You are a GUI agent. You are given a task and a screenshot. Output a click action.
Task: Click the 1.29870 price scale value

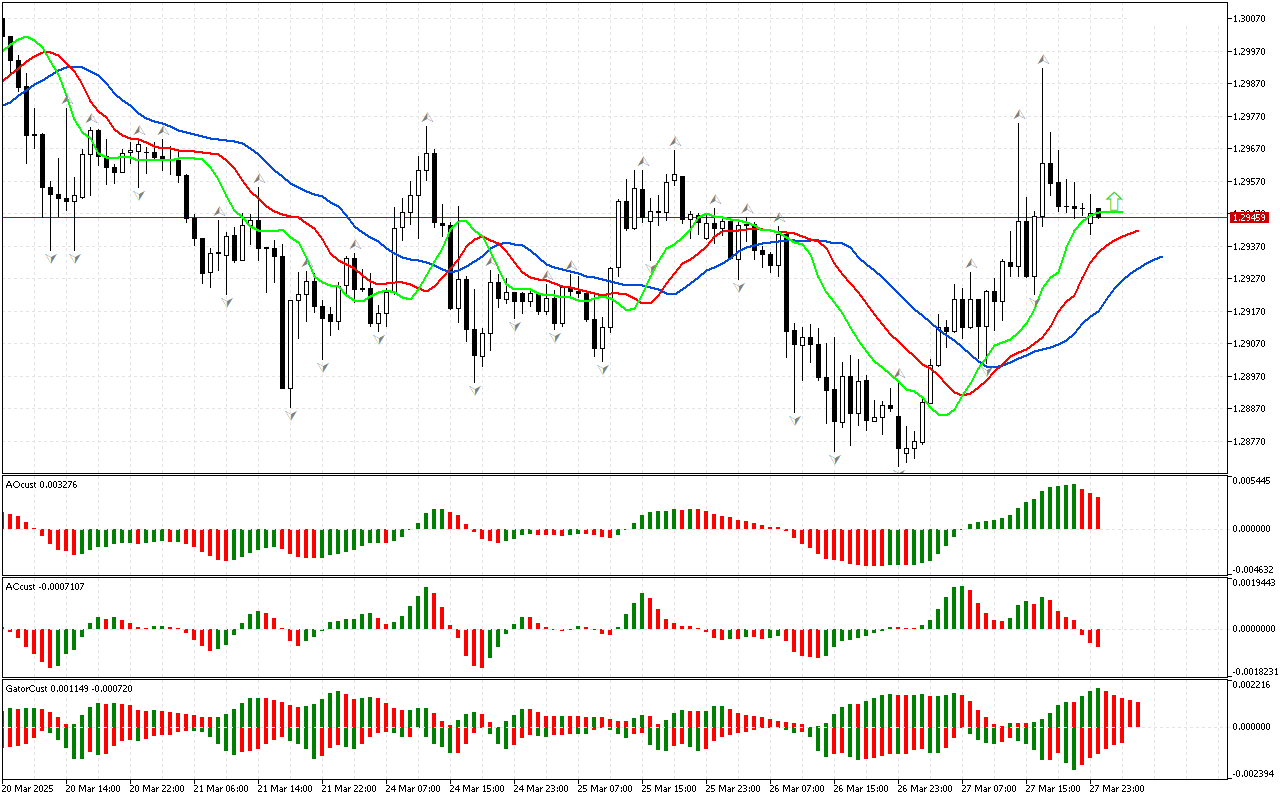[1250, 85]
